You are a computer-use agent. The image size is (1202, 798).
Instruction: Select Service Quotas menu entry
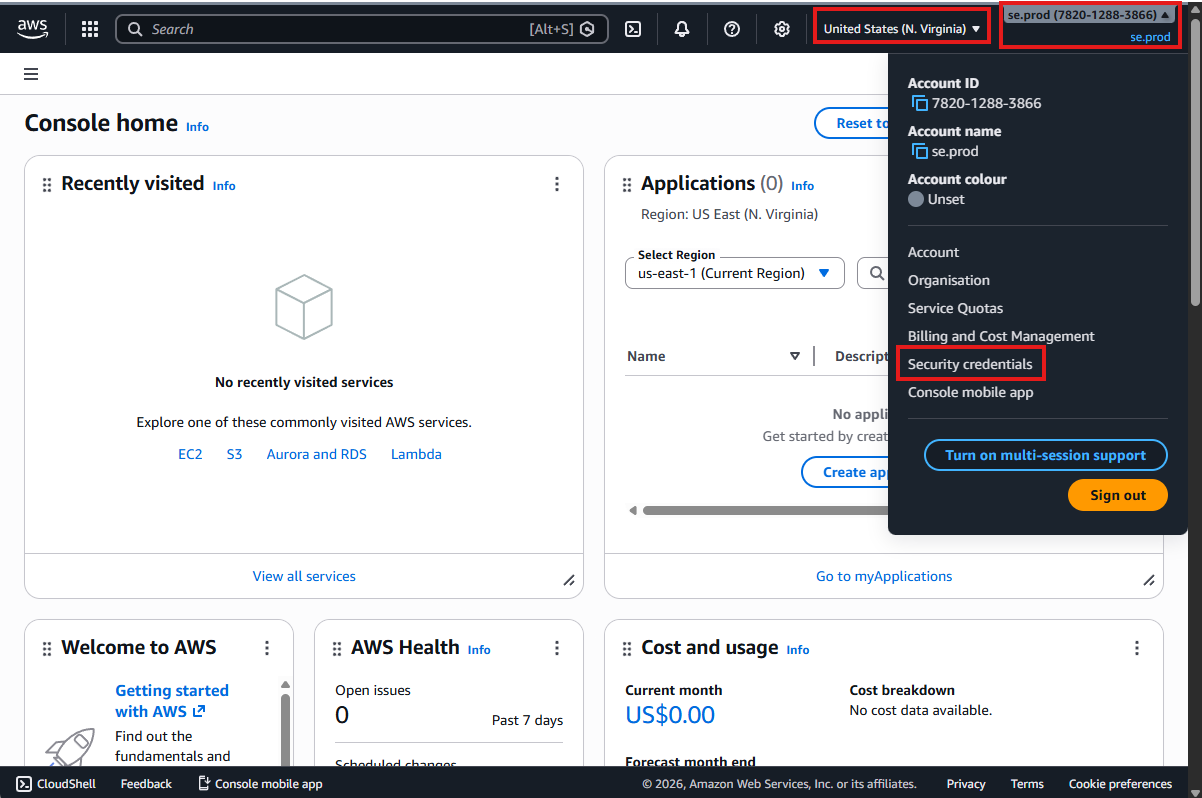tap(955, 308)
